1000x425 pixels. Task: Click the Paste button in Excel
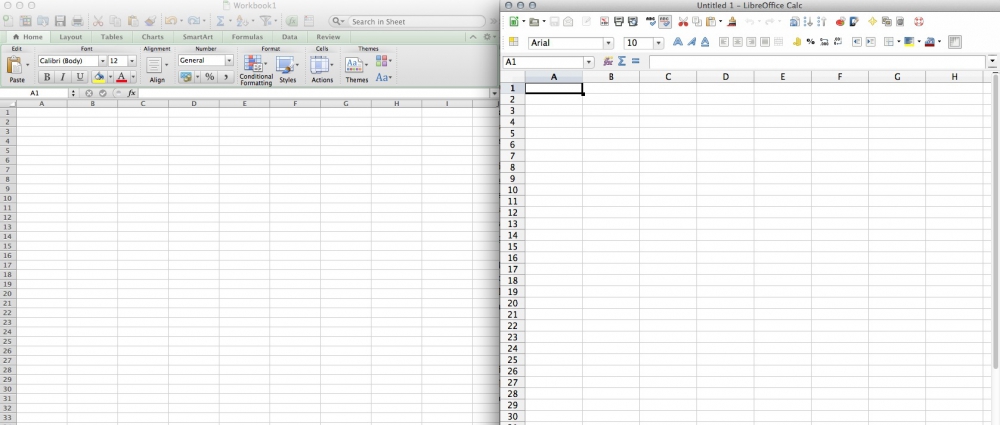pos(16,68)
